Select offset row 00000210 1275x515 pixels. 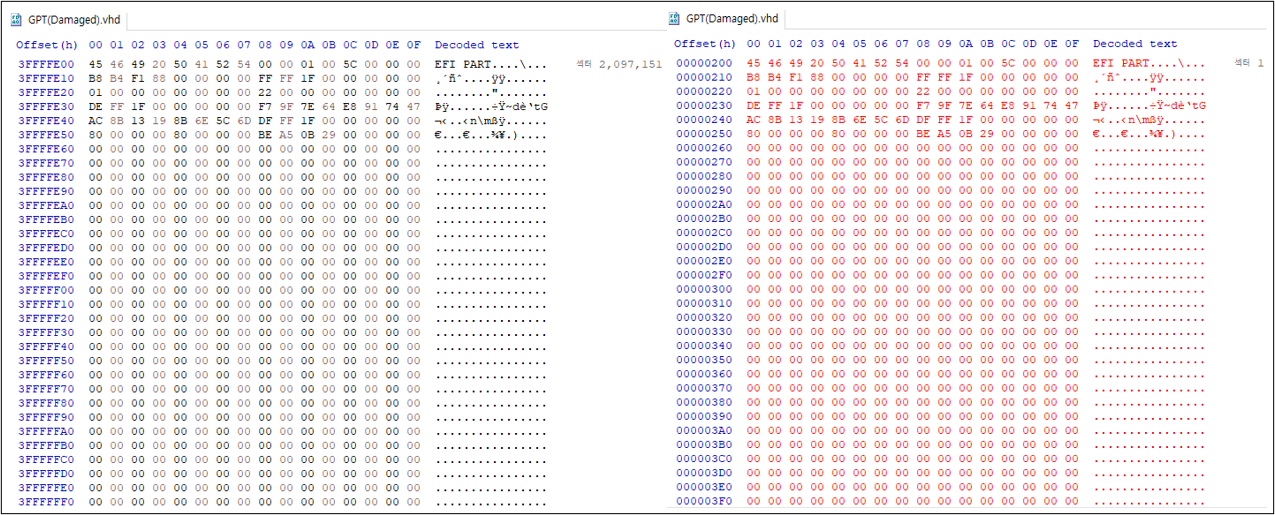[x=941, y=77]
